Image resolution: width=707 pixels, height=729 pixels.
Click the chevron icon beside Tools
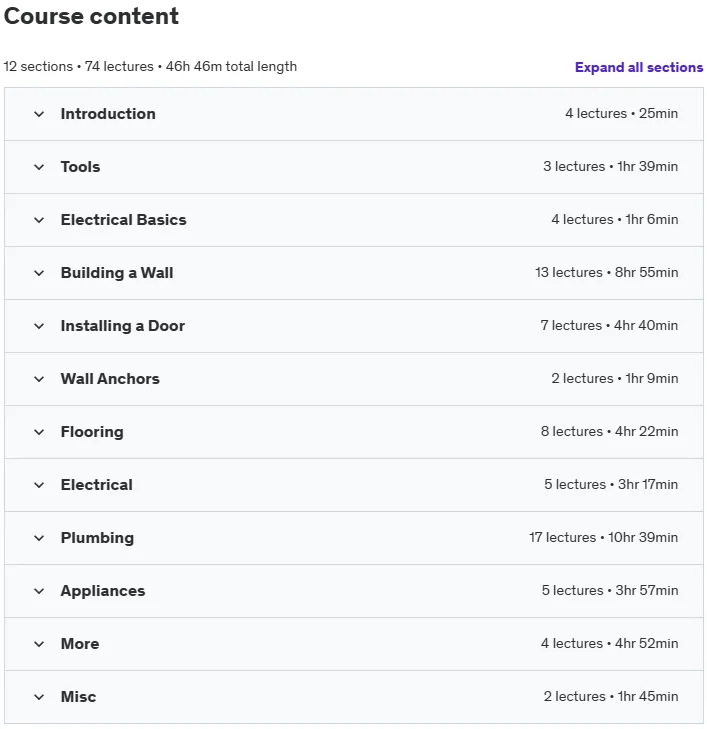(39, 167)
